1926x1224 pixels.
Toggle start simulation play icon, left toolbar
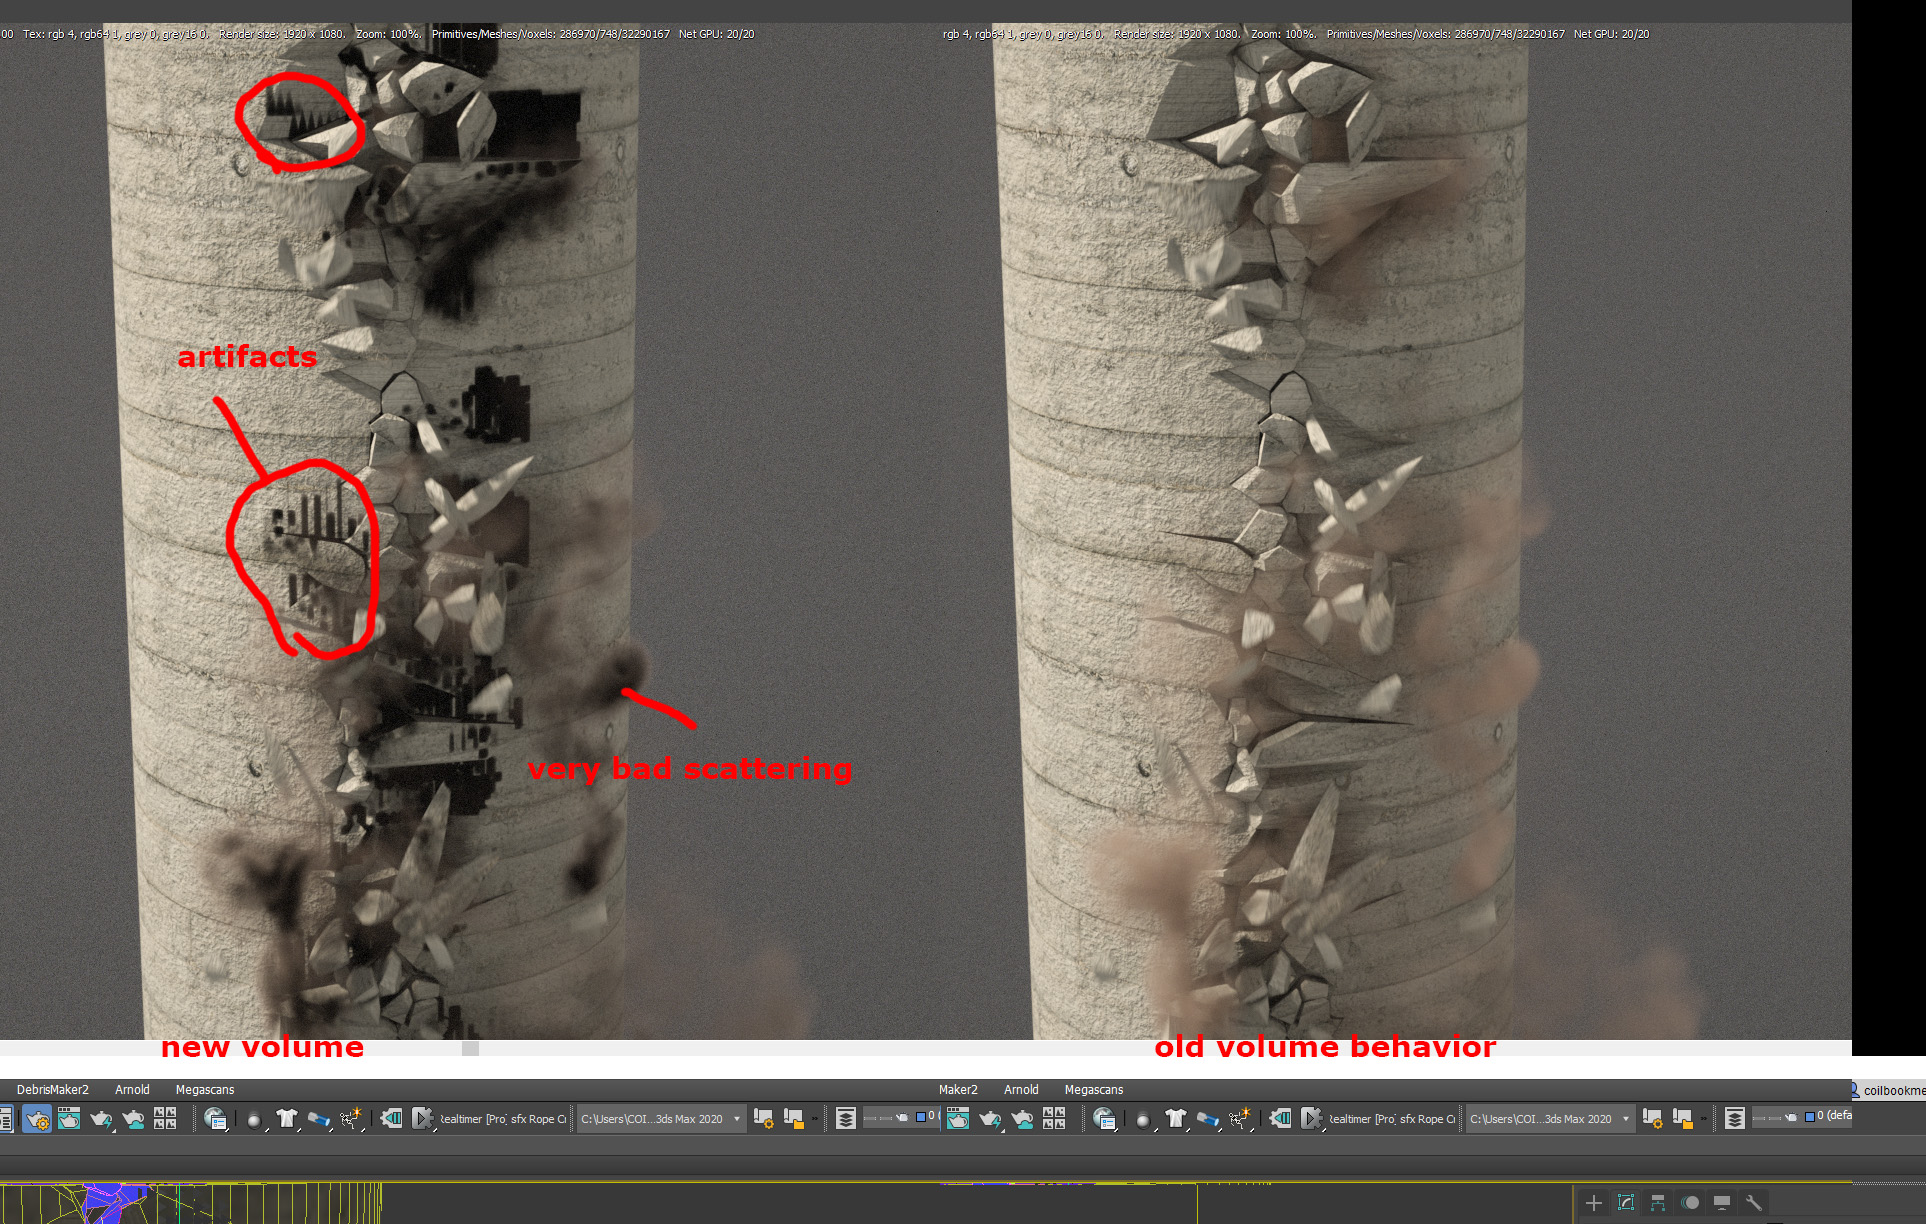coord(423,1119)
